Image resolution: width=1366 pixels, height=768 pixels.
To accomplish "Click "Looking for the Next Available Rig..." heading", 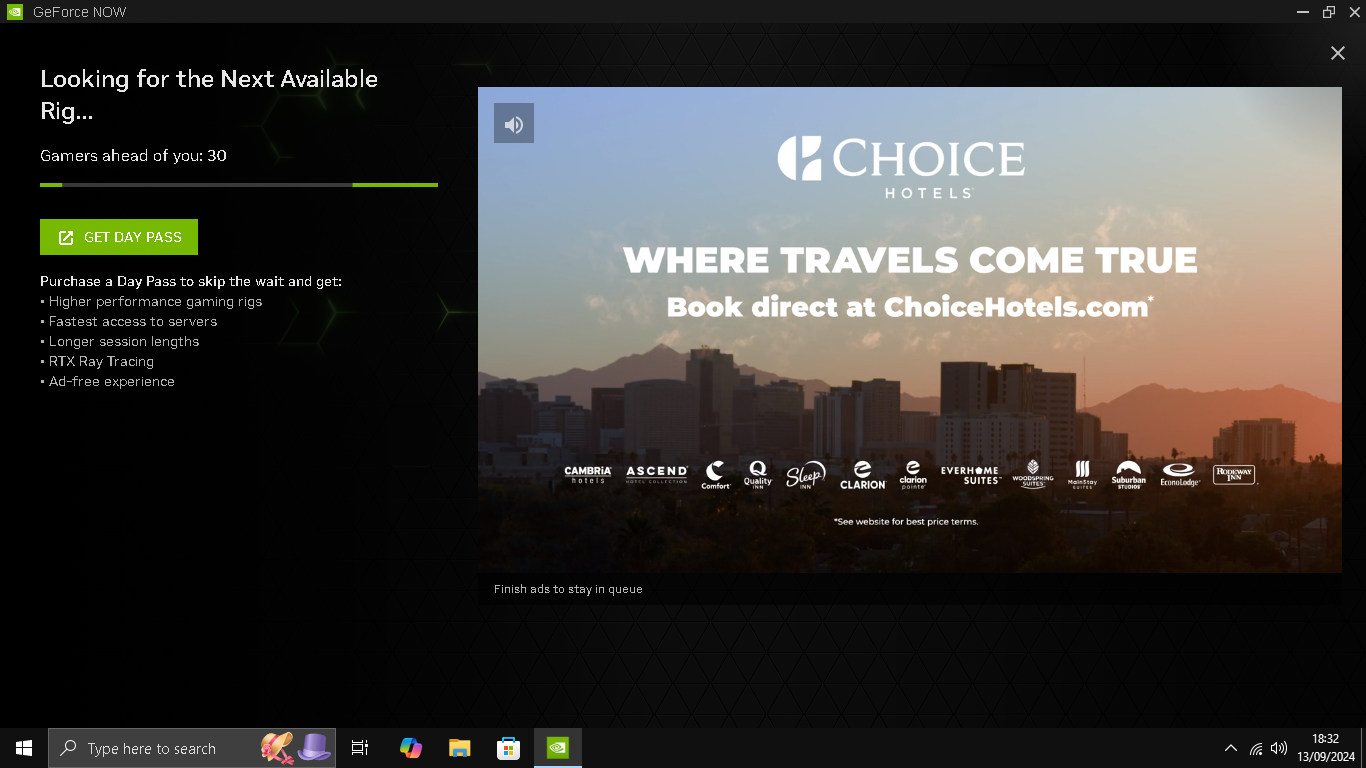I will pyautogui.click(x=209, y=95).
